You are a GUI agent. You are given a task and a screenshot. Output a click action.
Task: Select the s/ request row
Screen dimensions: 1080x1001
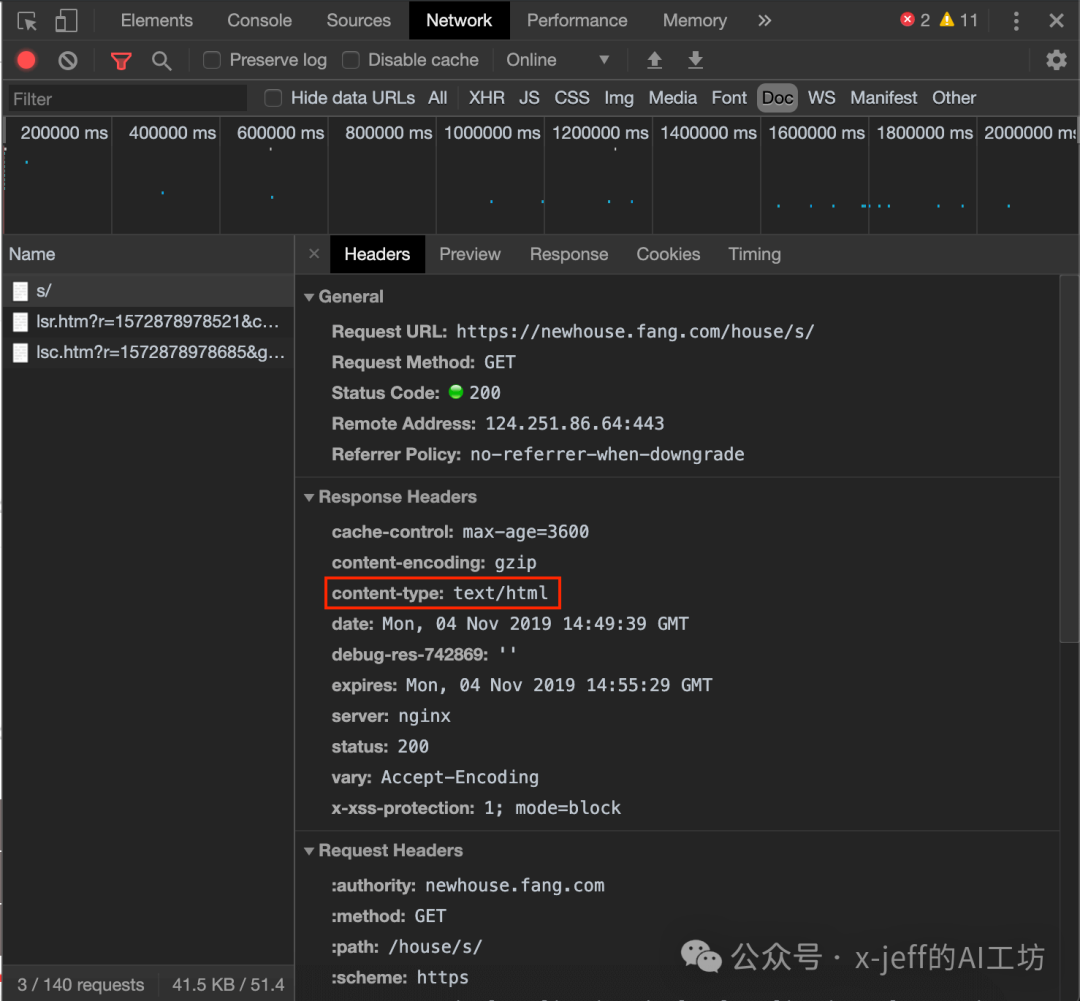pyautogui.click(x=148, y=291)
